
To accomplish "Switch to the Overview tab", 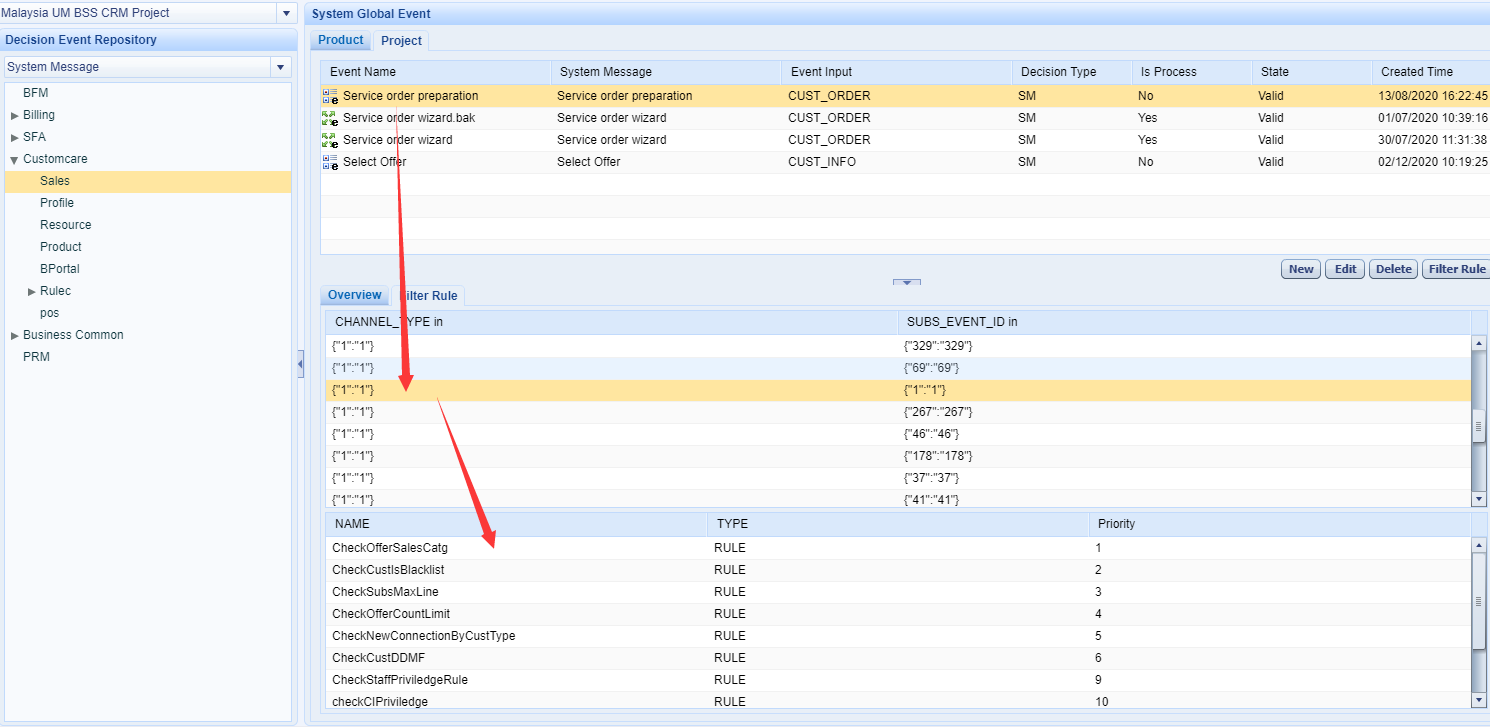I will 355,295.
